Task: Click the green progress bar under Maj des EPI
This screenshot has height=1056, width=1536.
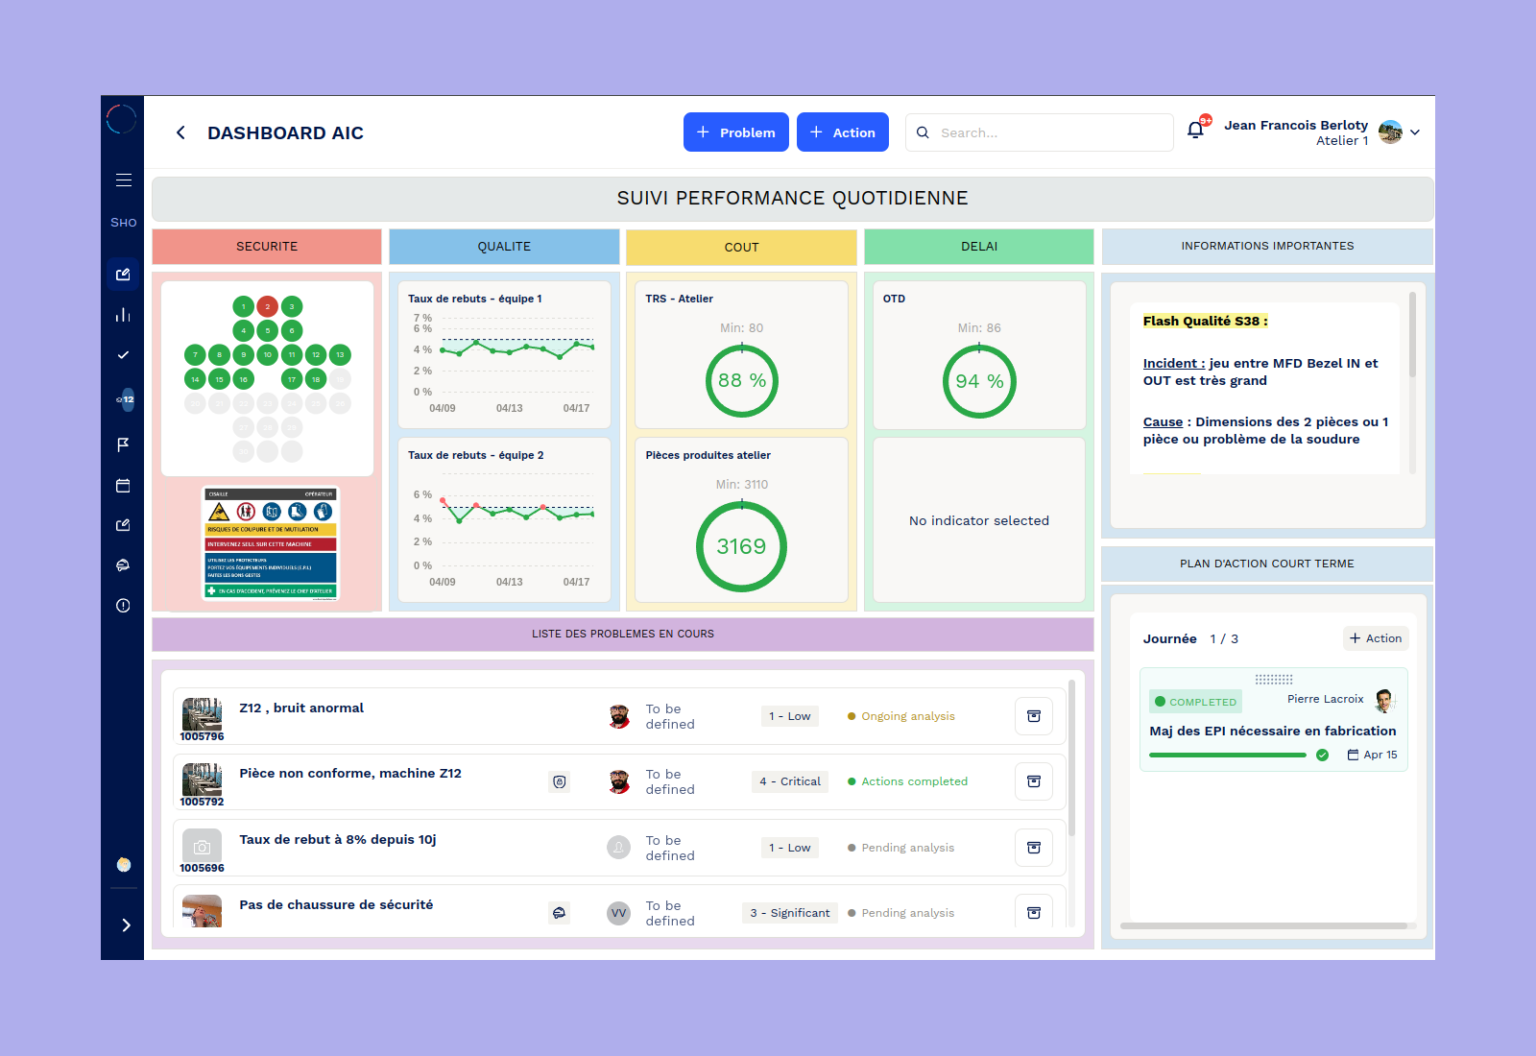Action: (x=1228, y=755)
